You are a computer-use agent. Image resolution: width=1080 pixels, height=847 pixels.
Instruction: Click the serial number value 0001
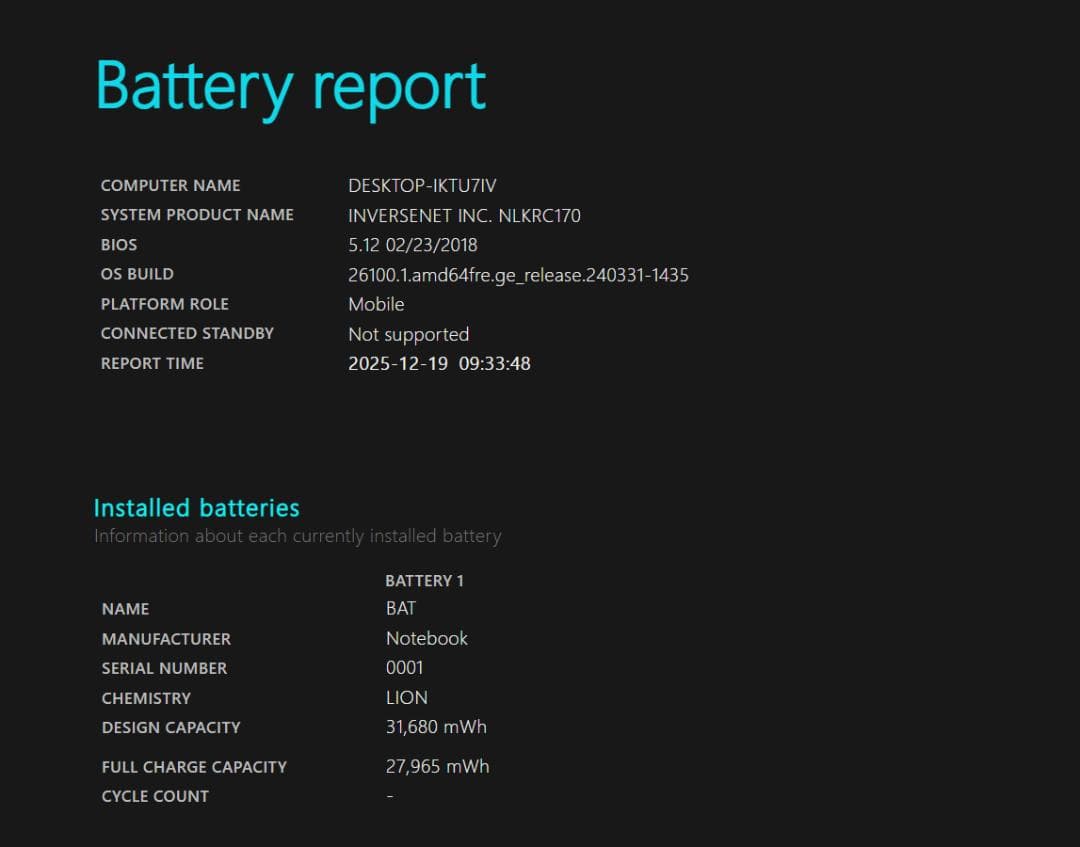[404, 668]
